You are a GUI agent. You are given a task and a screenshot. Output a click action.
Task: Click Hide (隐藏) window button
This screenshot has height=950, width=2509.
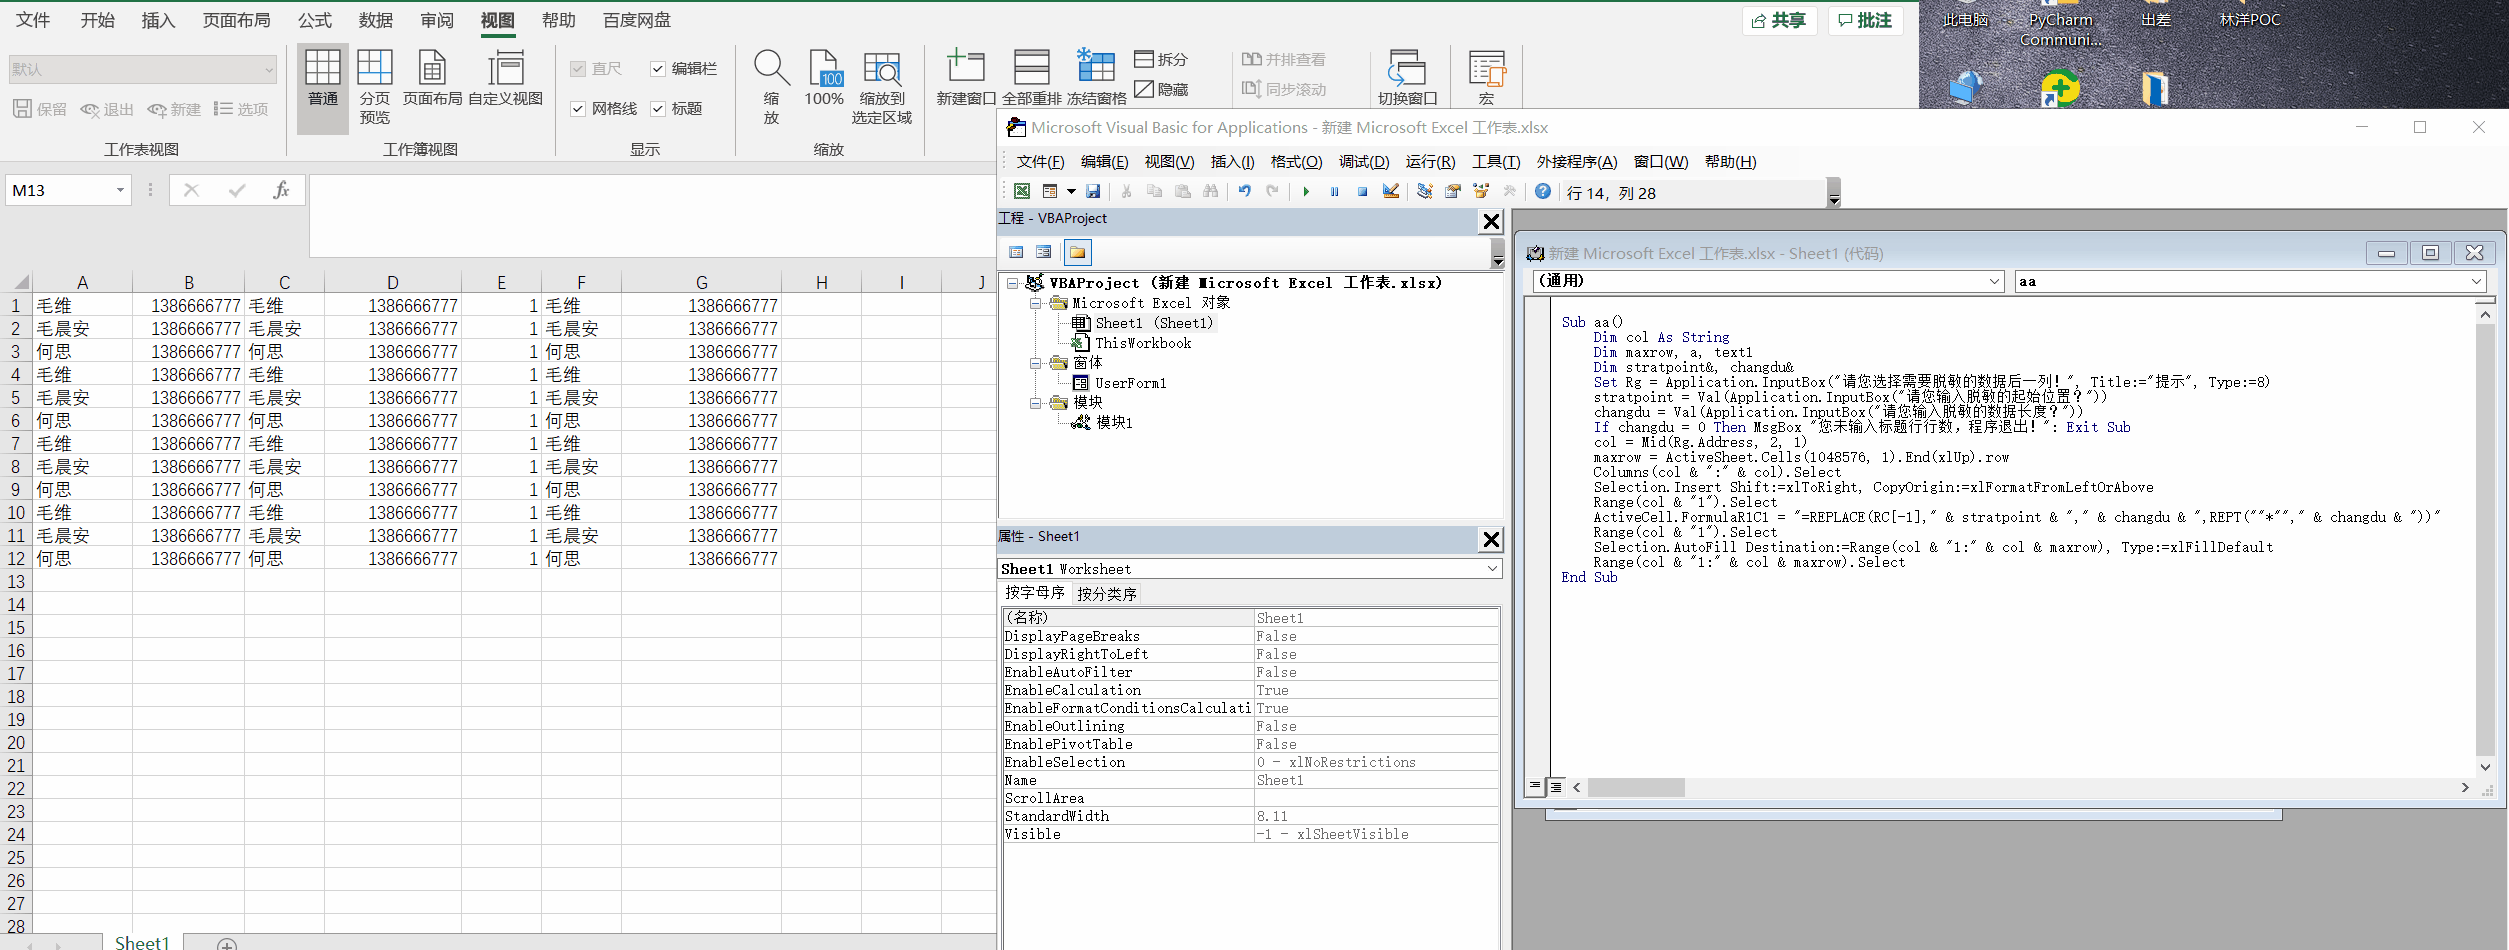point(1161,89)
